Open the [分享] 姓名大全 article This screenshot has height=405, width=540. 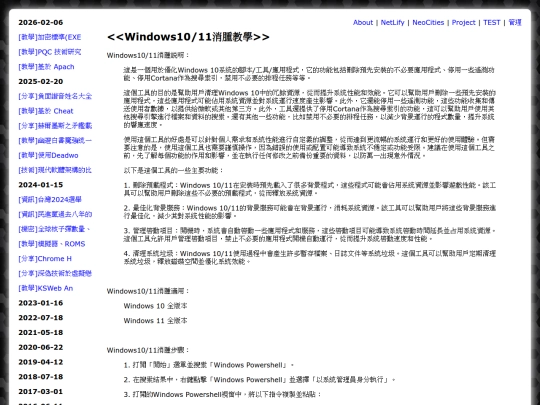tap(55, 96)
